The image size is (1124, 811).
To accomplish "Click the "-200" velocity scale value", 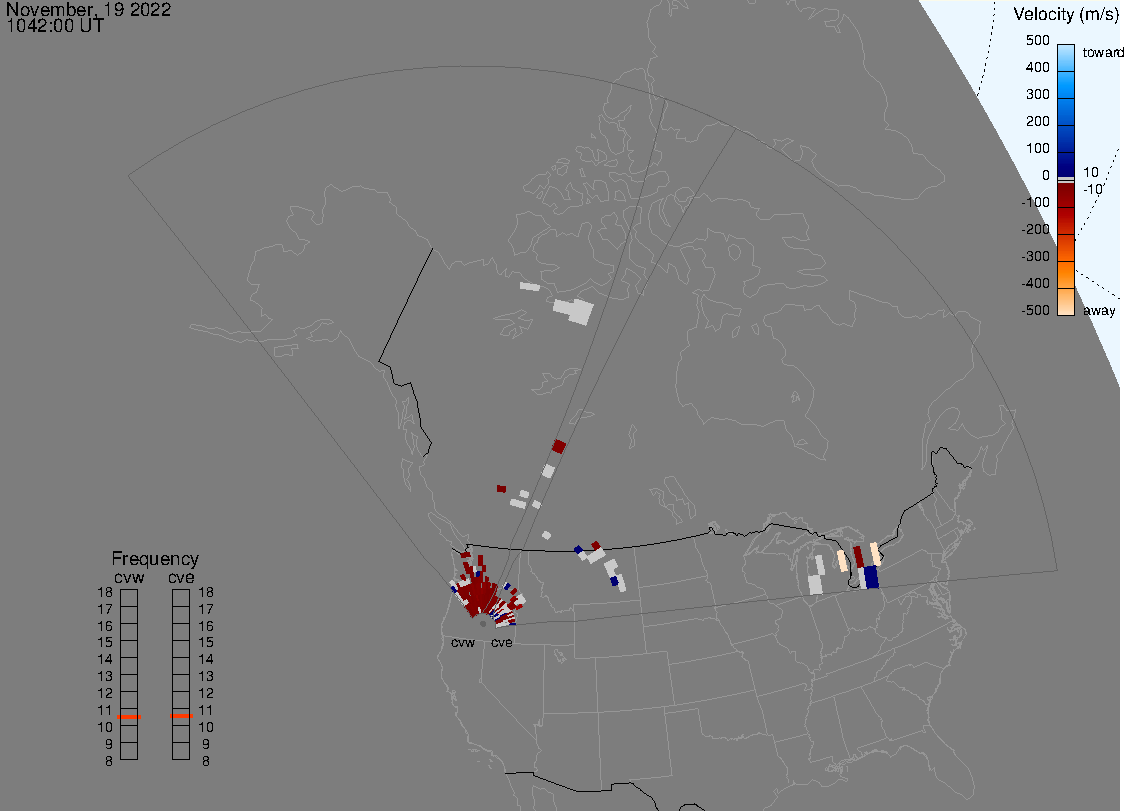I will (x=1035, y=229).
